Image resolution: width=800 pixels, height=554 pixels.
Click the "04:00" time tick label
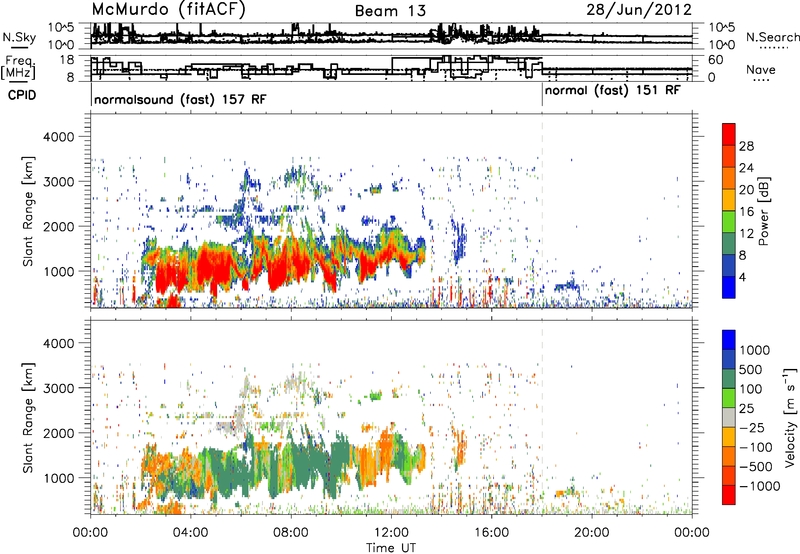coord(190,533)
